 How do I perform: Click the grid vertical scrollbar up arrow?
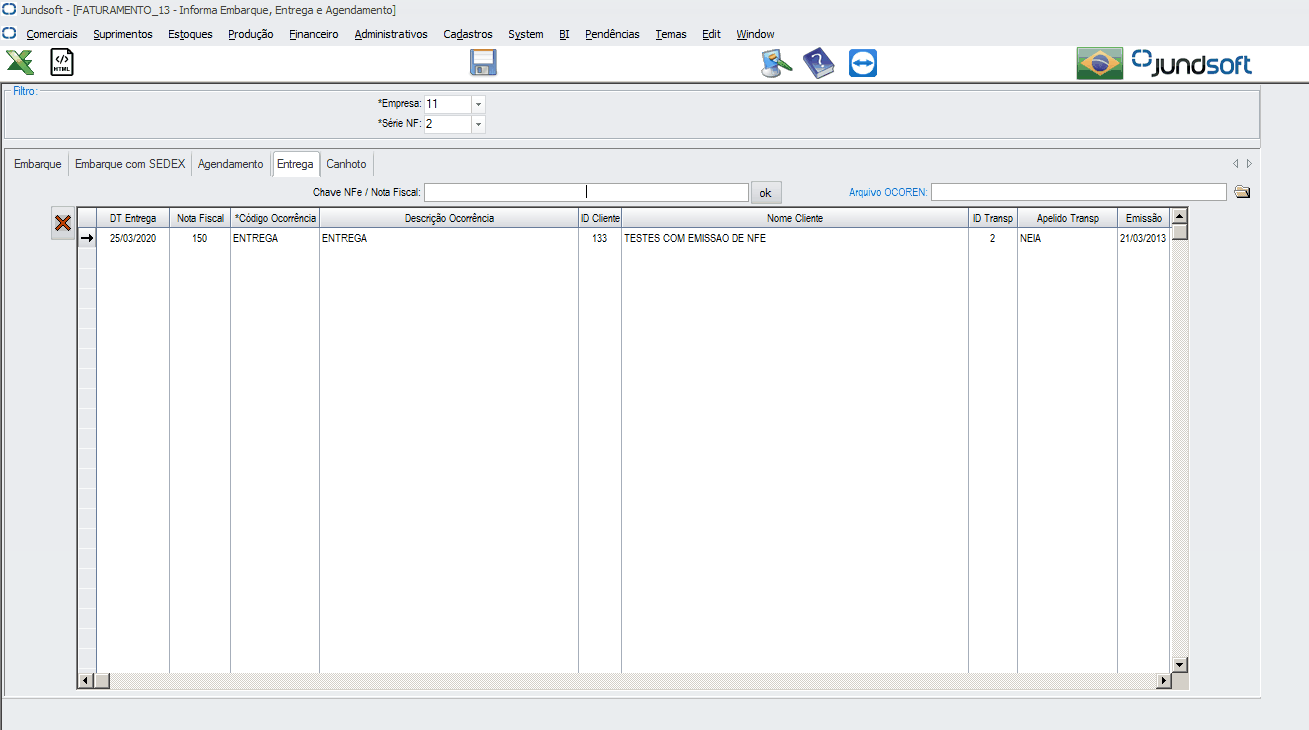coord(1180,216)
